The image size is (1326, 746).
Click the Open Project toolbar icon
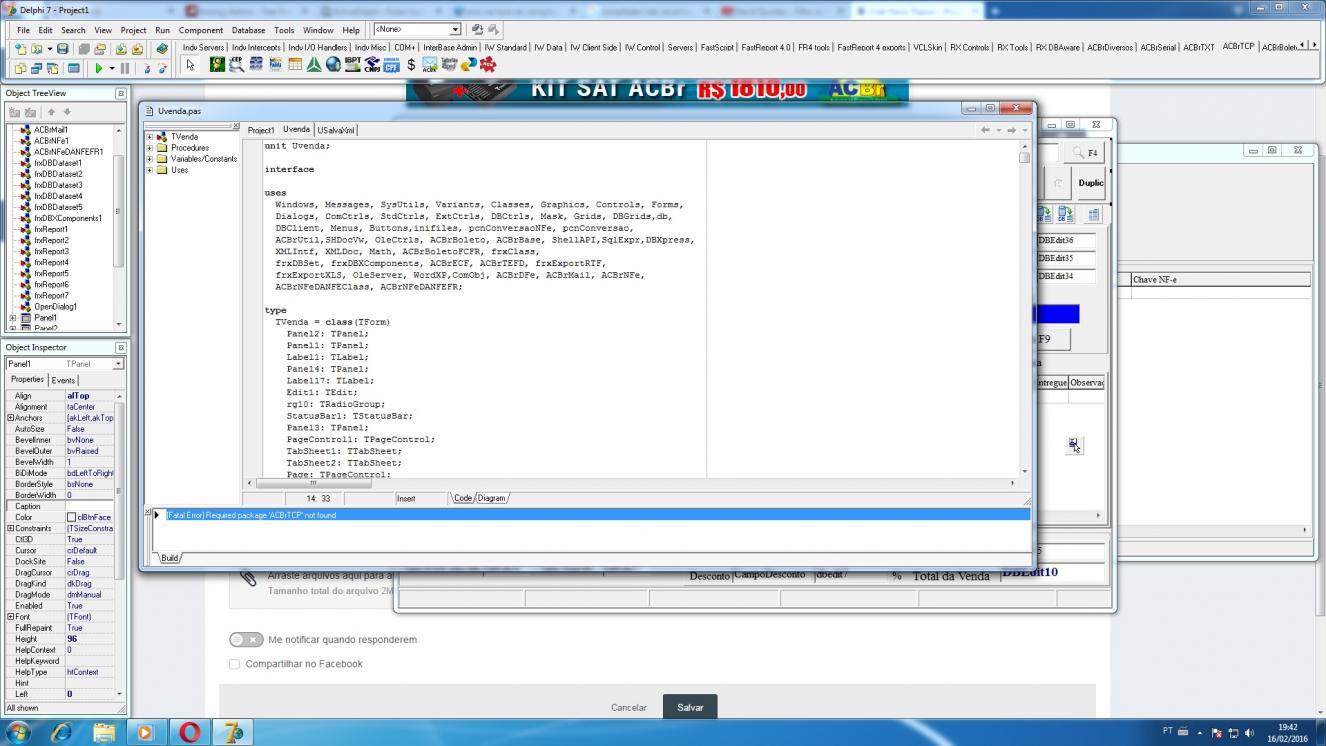(100, 49)
